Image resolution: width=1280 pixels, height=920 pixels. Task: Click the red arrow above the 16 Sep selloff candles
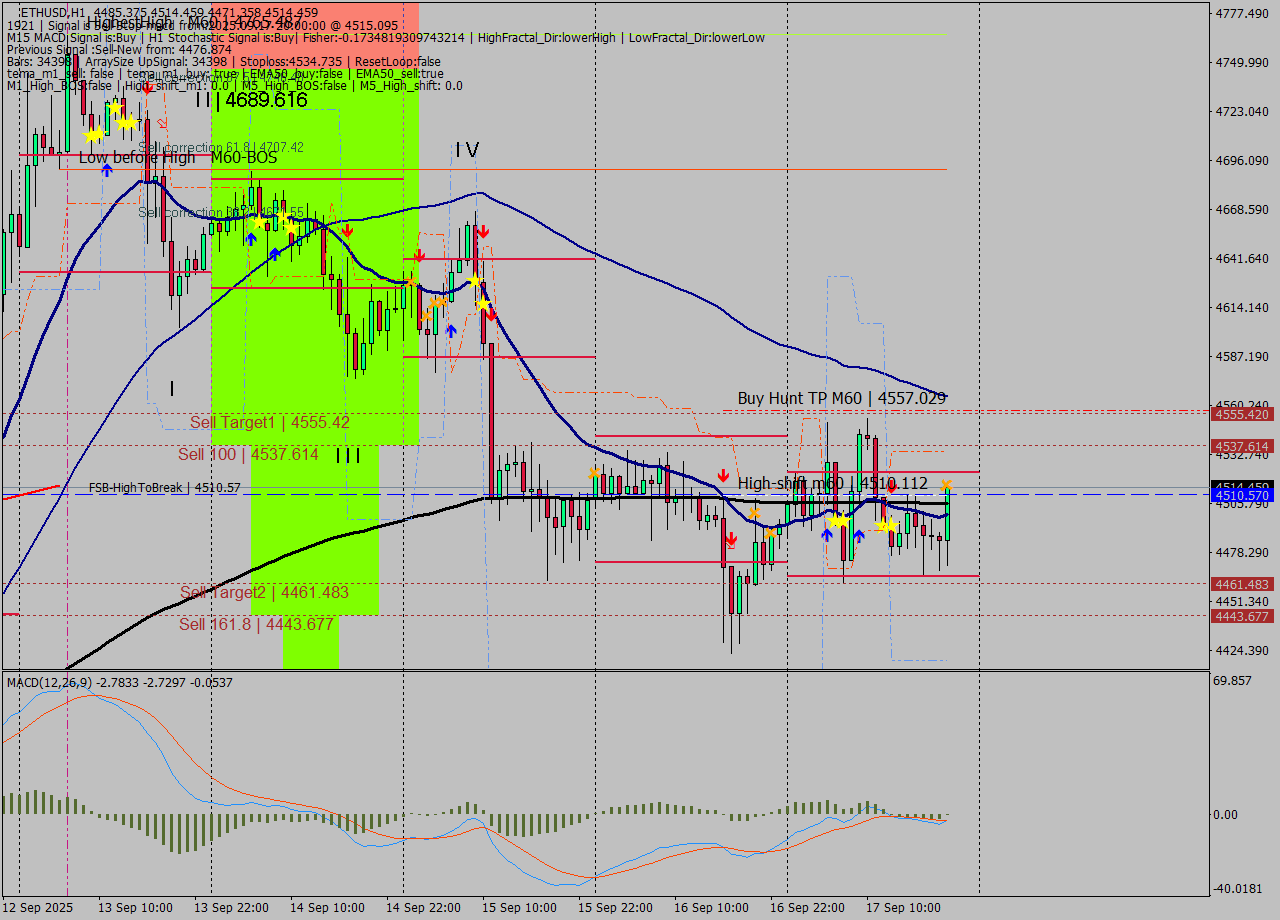coord(731,537)
